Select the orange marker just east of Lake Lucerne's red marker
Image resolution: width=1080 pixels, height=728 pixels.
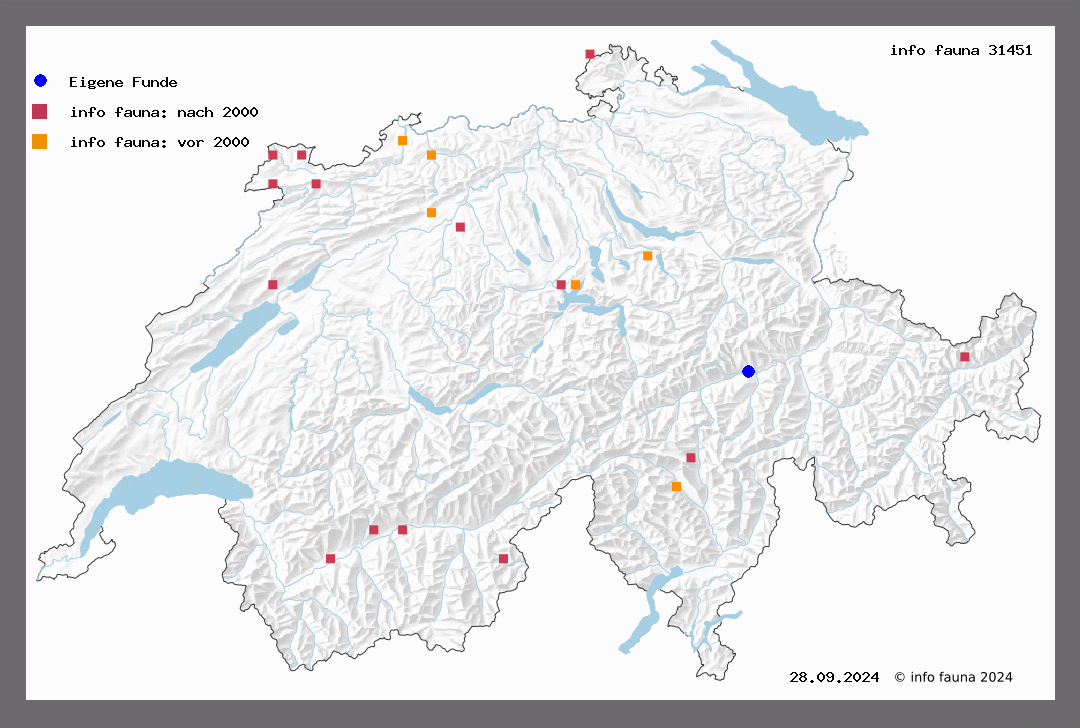click(575, 285)
